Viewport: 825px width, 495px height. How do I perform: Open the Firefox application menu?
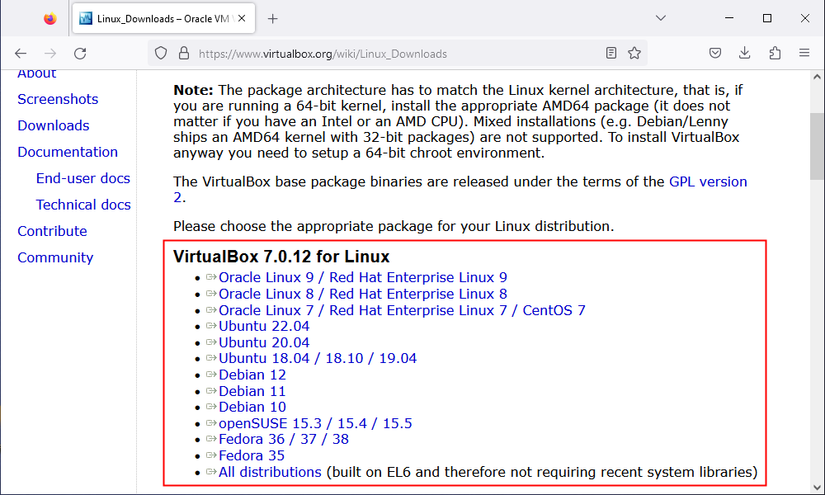coord(804,53)
